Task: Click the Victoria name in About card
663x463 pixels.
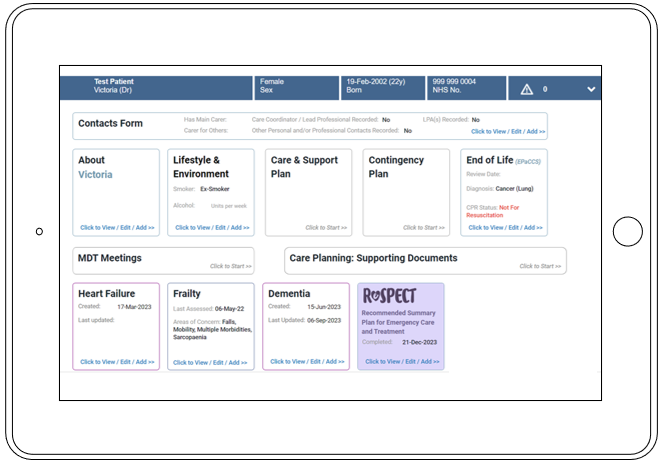Action: pos(95,174)
